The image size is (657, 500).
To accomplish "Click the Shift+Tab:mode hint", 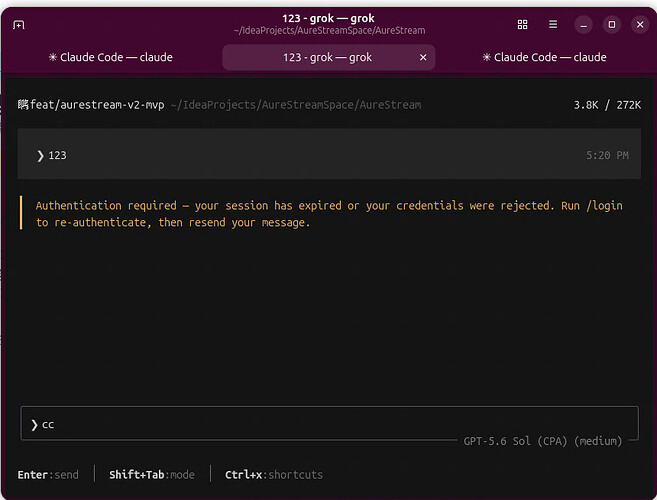I will point(152,474).
